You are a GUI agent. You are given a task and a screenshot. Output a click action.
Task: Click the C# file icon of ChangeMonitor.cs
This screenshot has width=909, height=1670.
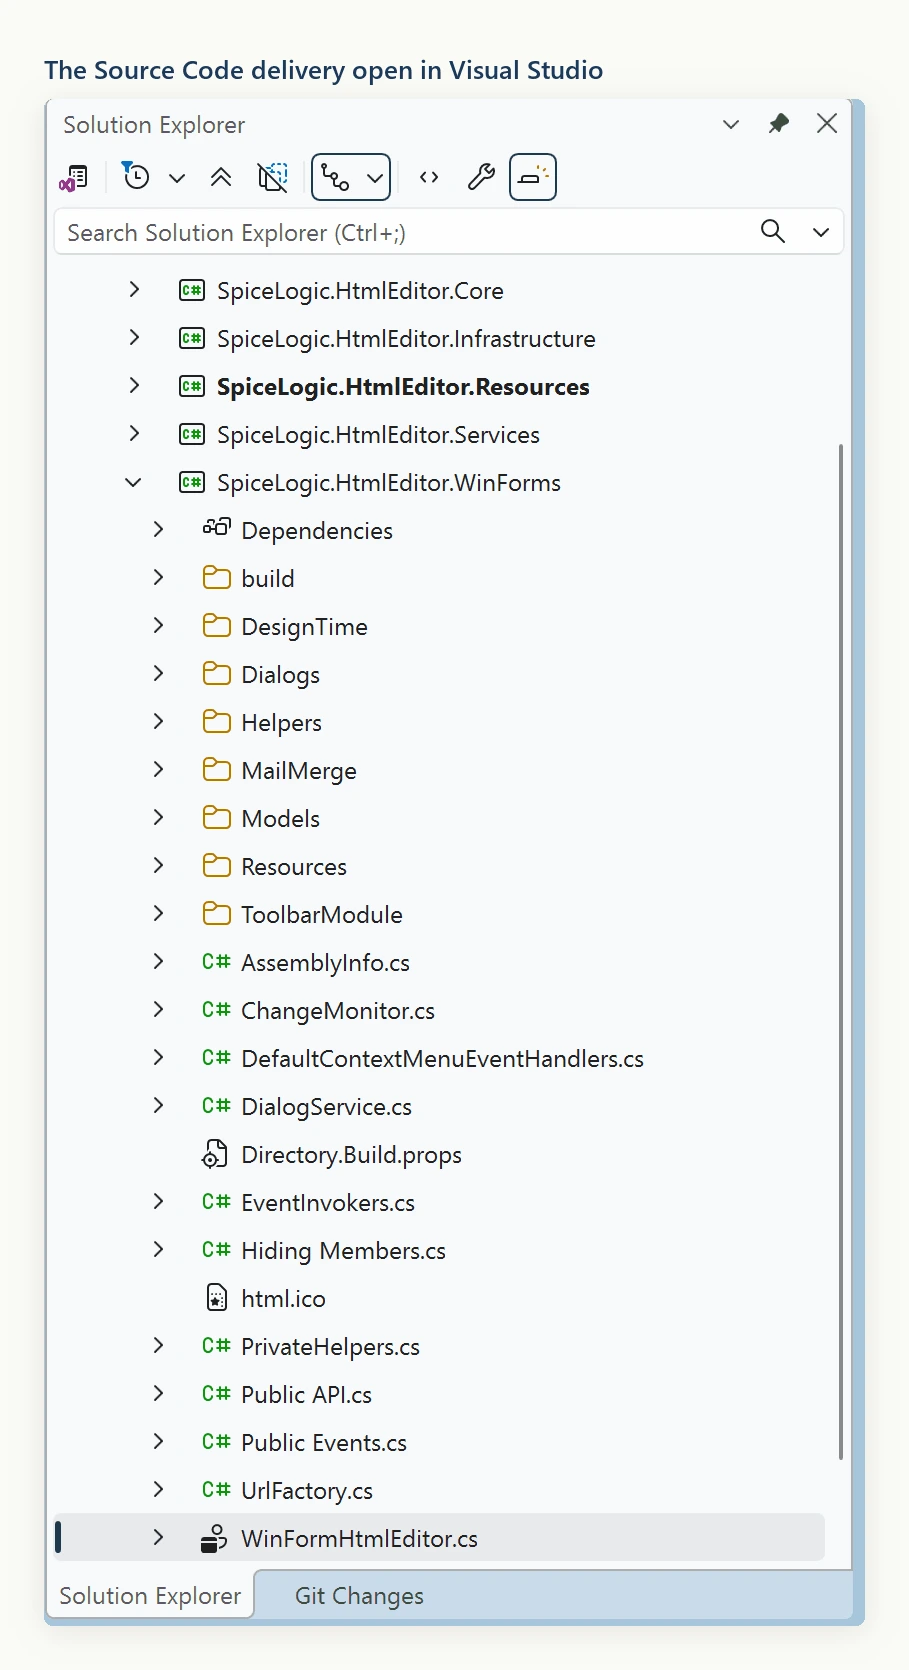pyautogui.click(x=216, y=1010)
